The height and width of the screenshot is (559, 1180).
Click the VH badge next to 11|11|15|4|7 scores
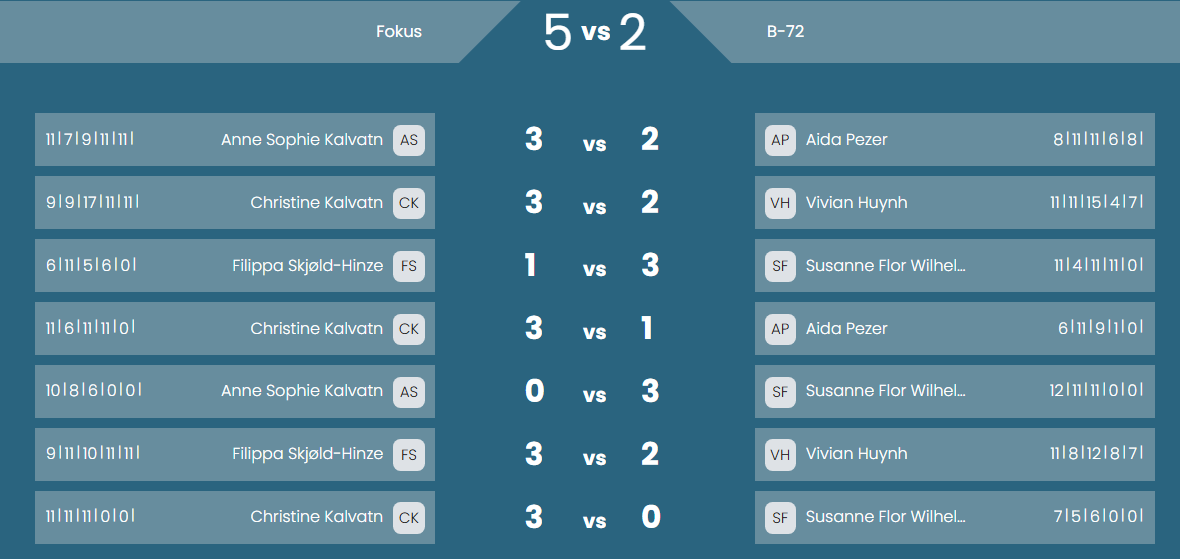click(780, 202)
